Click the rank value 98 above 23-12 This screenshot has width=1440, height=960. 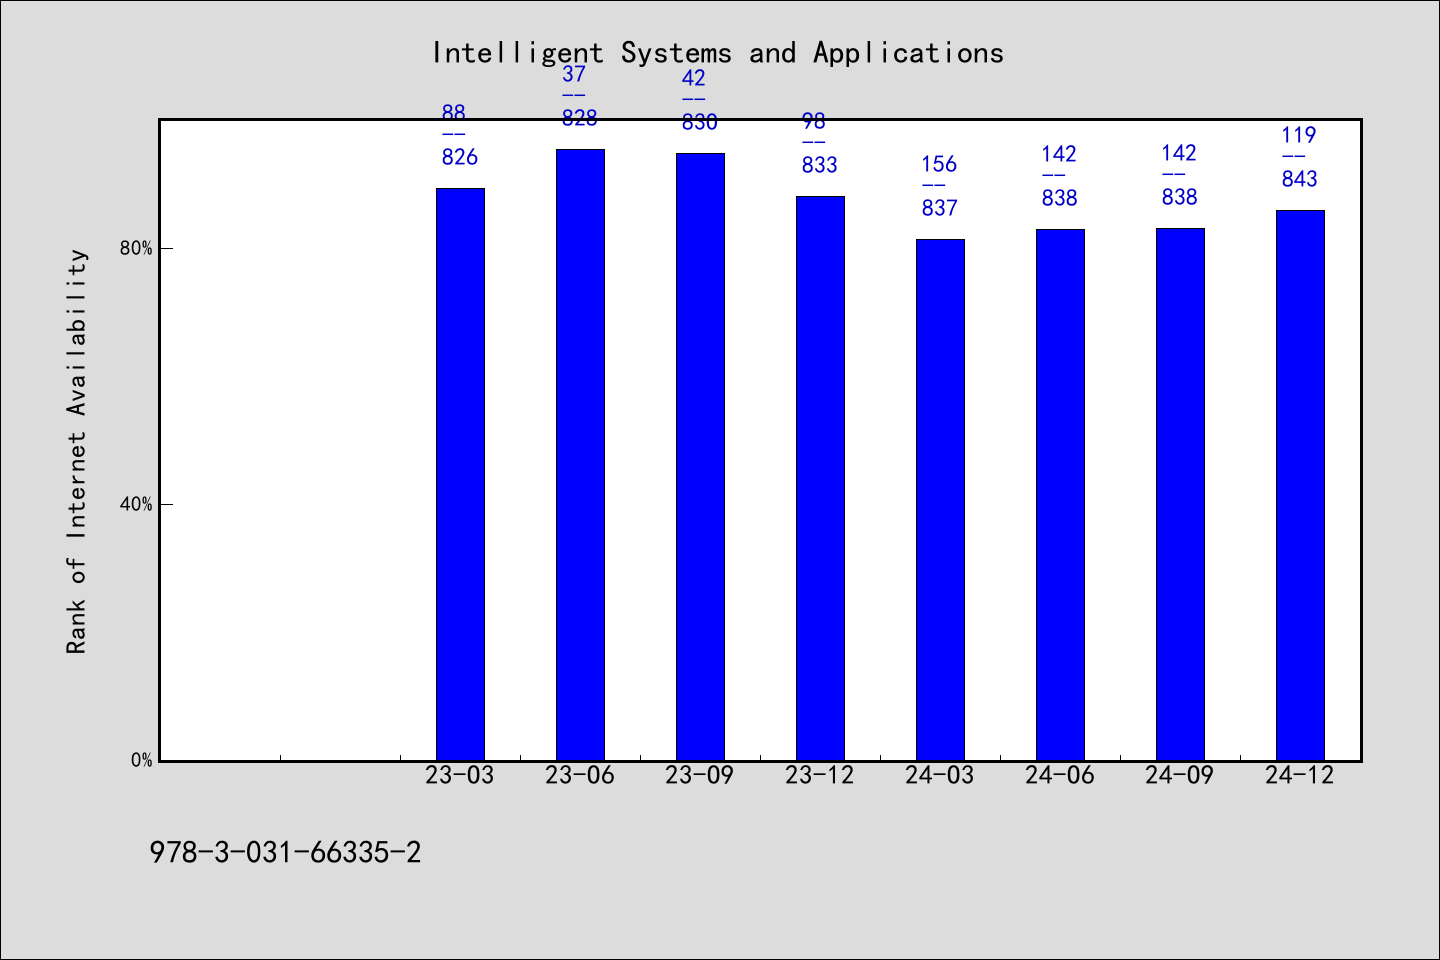[814, 121]
